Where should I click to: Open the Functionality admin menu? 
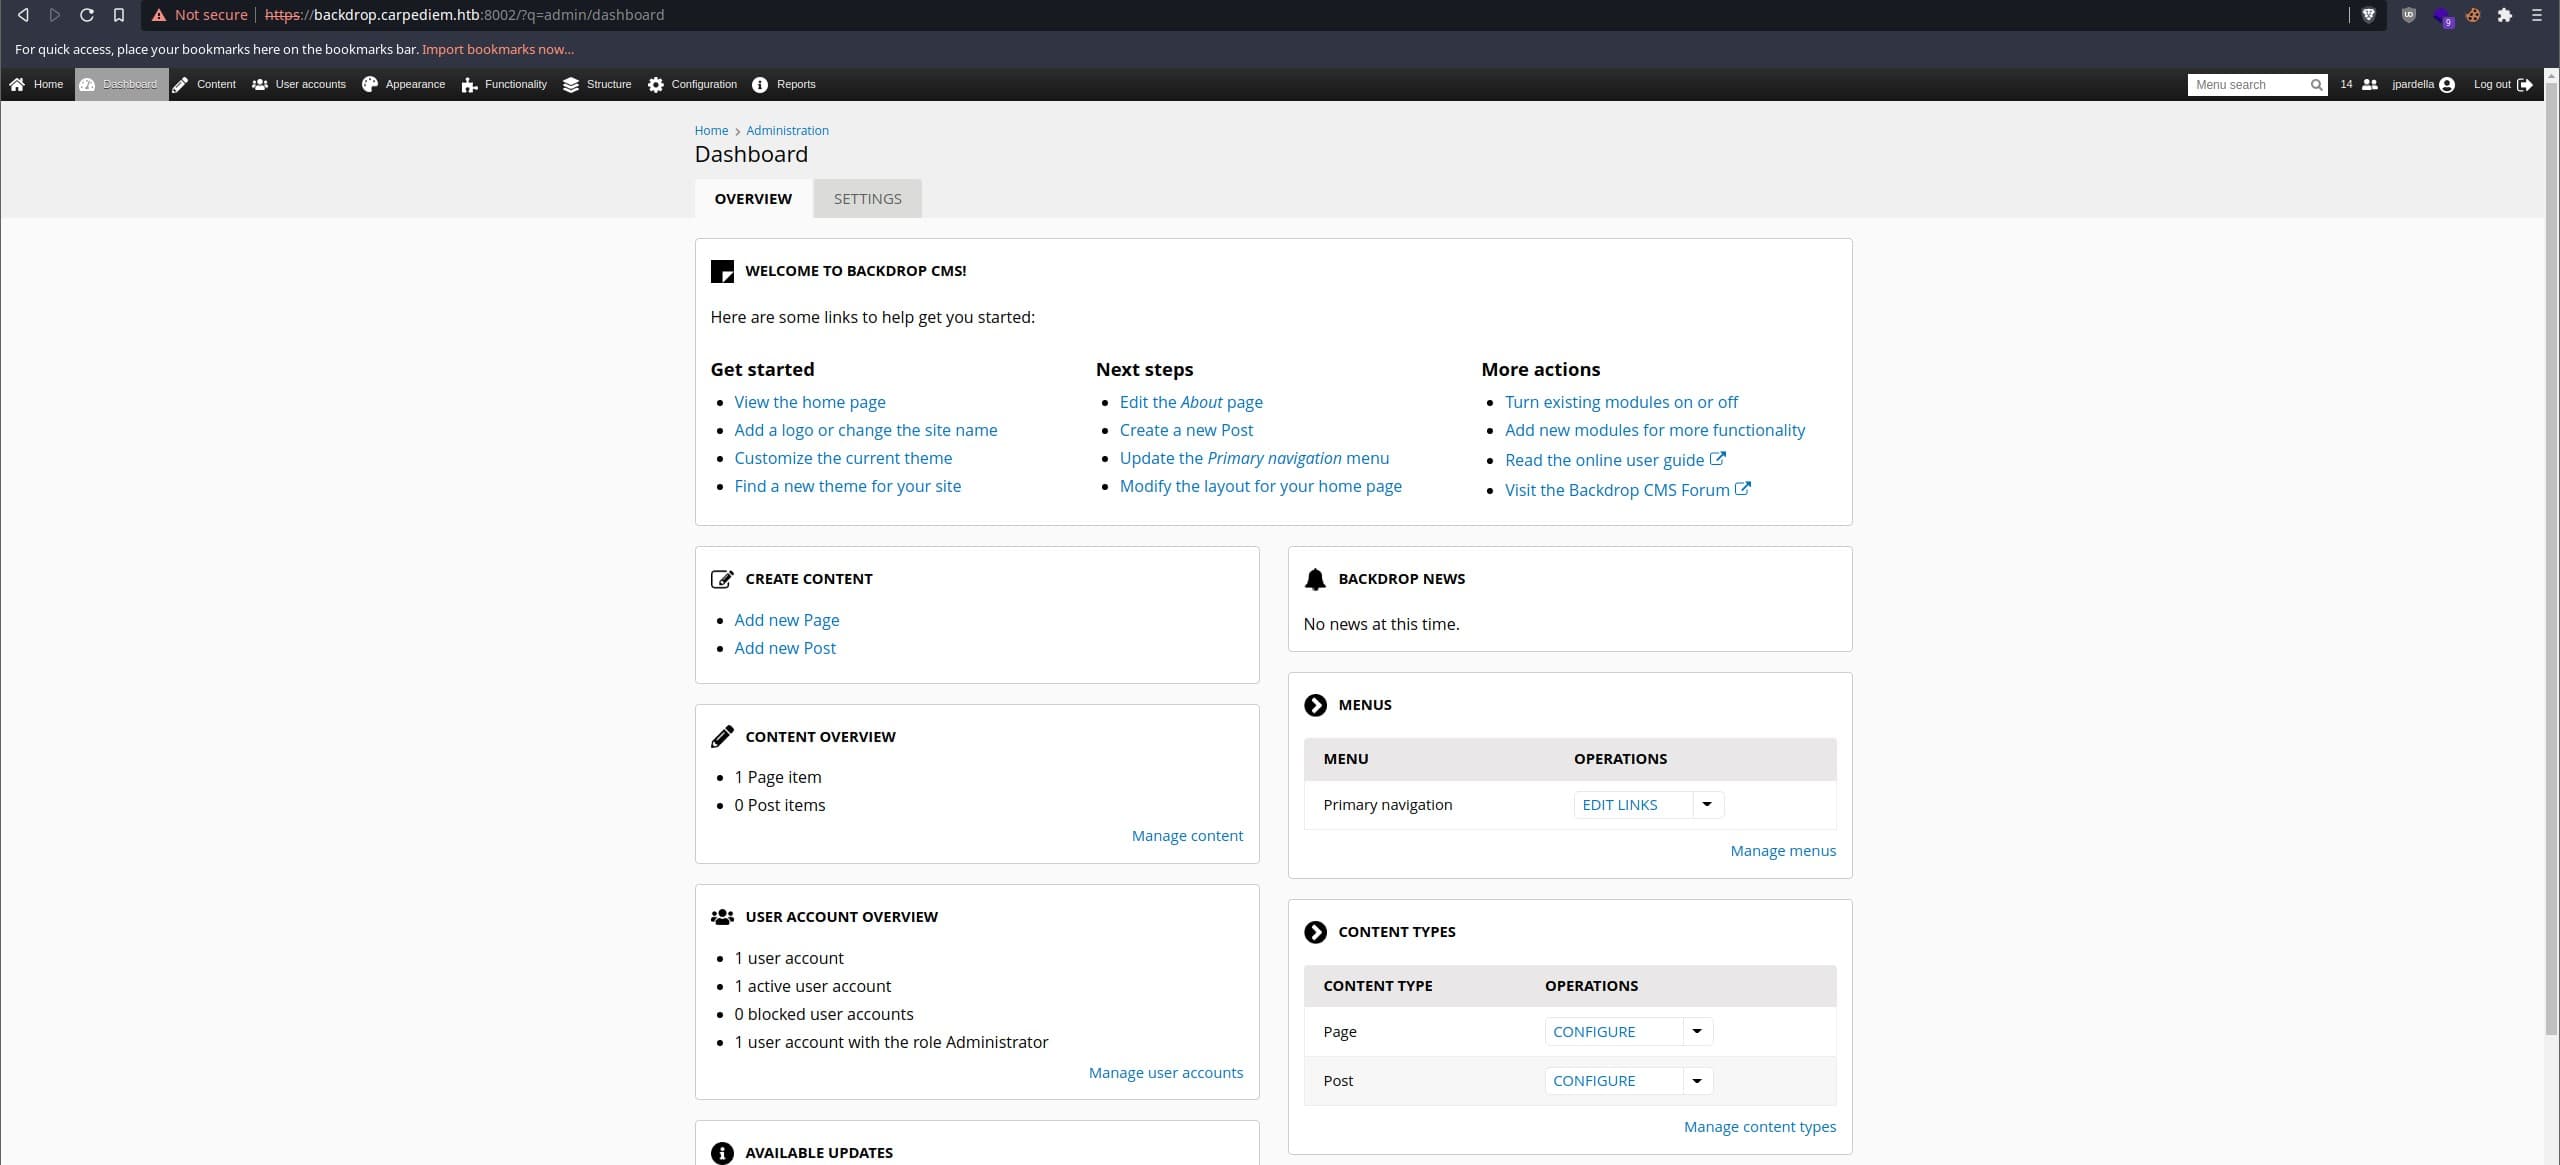point(505,85)
